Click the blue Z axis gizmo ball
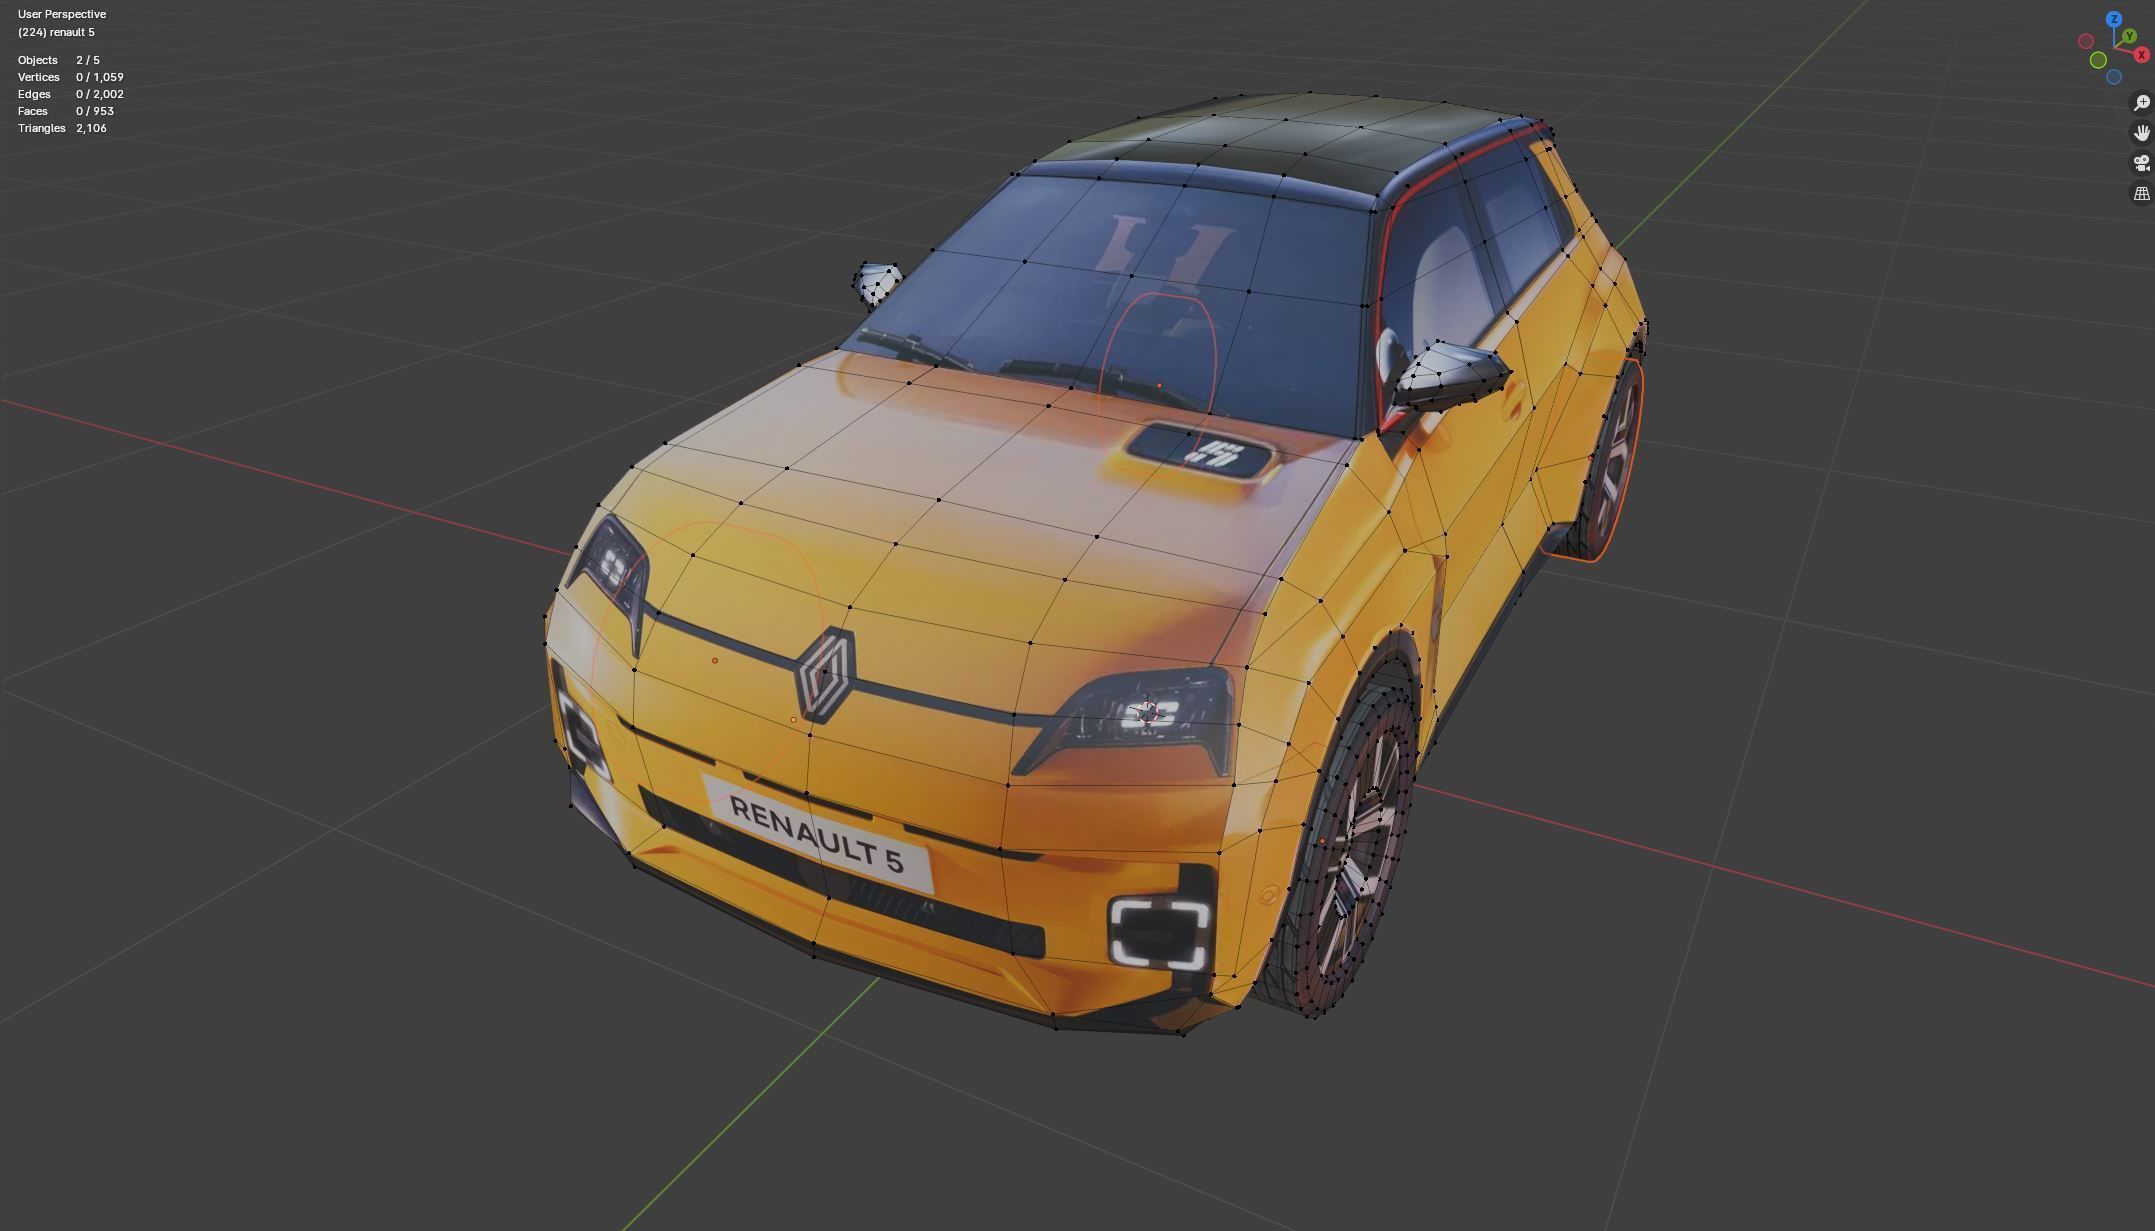The height and width of the screenshot is (1231, 2155). click(2114, 19)
